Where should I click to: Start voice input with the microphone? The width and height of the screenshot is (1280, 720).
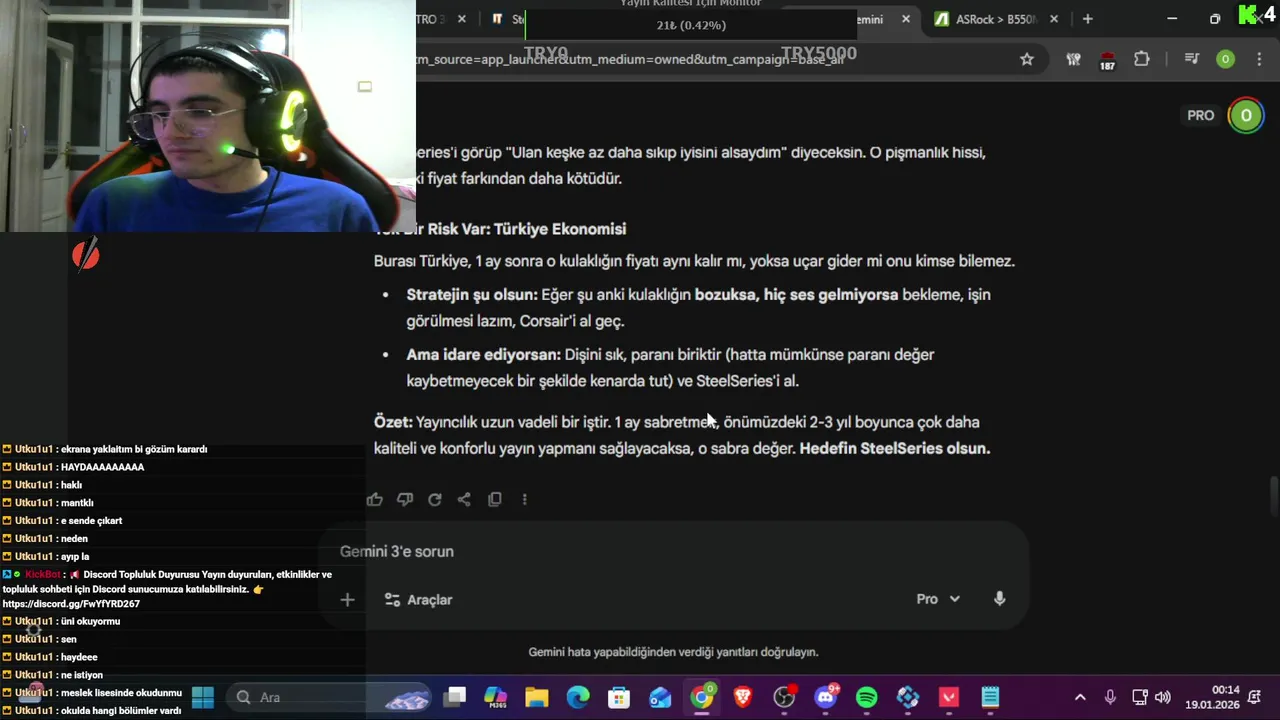tap(999, 599)
